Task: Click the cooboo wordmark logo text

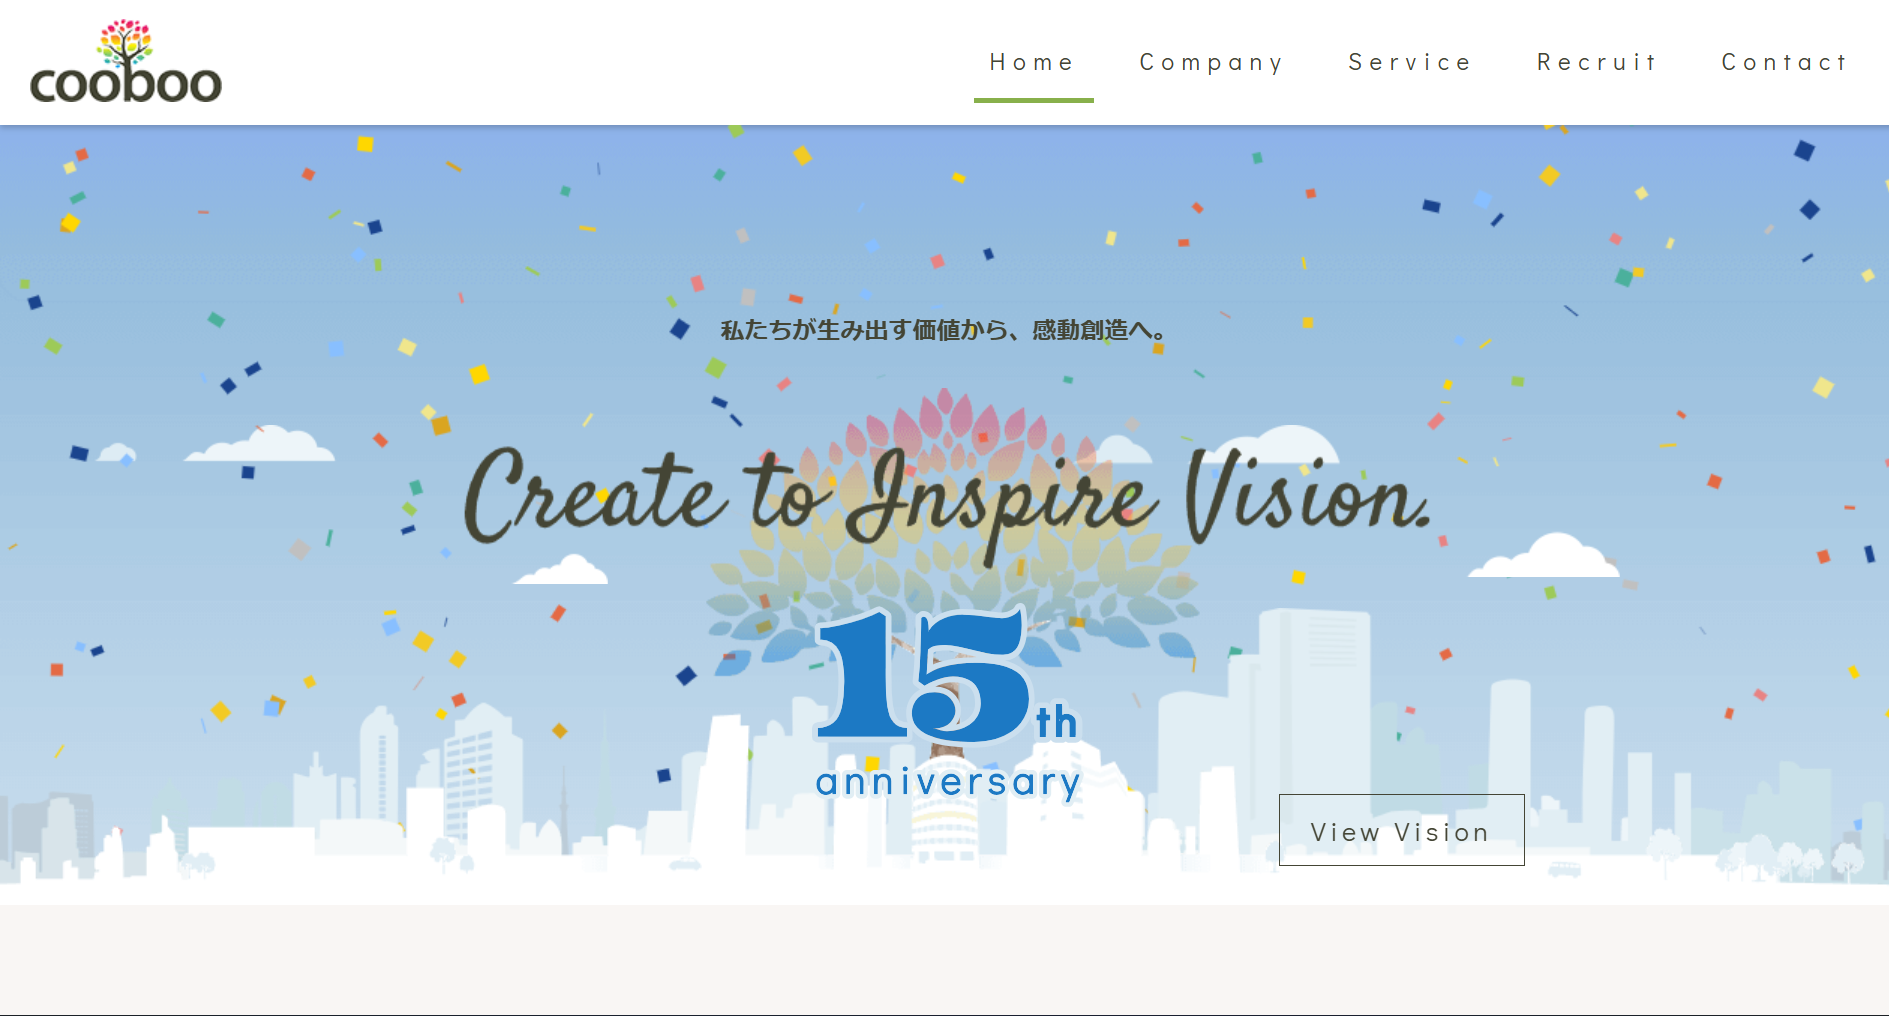Action: coord(126,84)
